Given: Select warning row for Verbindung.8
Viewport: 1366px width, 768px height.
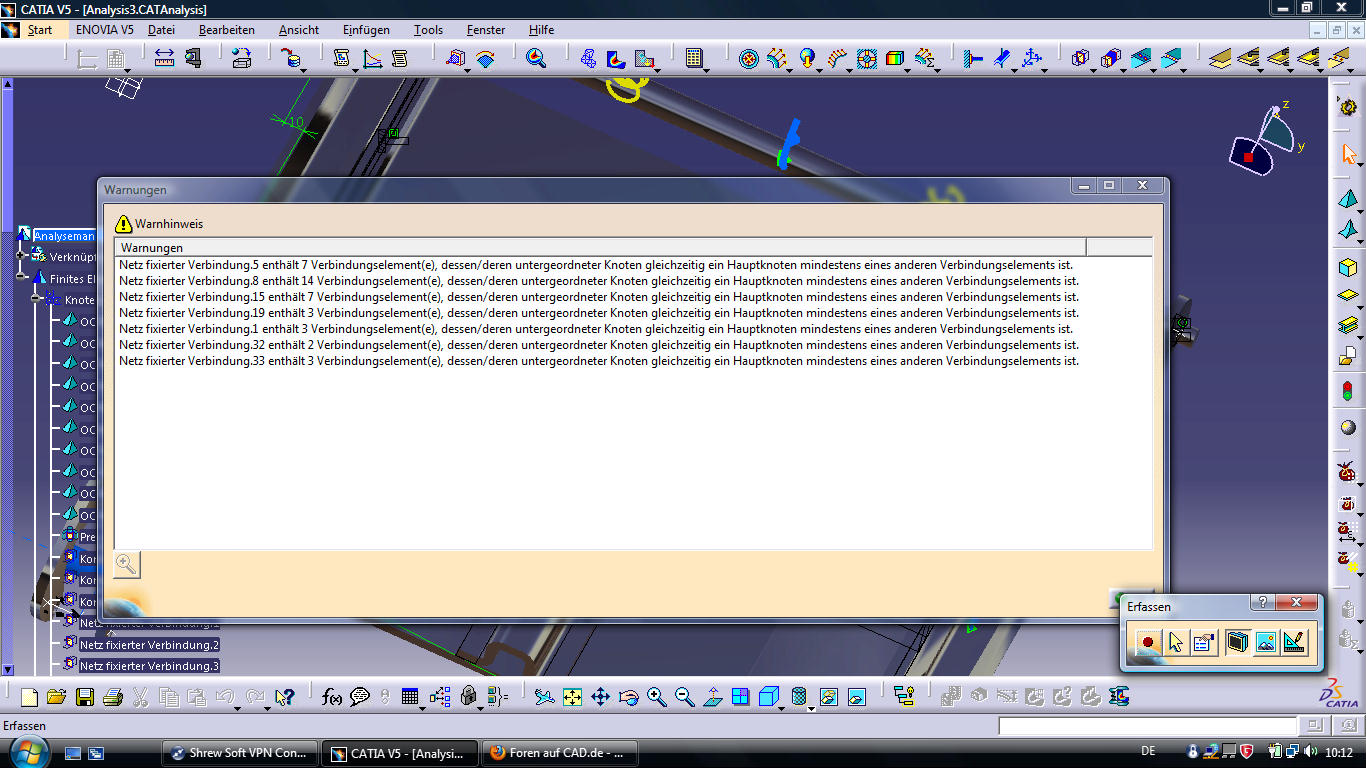Looking at the screenshot, I should 599,281.
